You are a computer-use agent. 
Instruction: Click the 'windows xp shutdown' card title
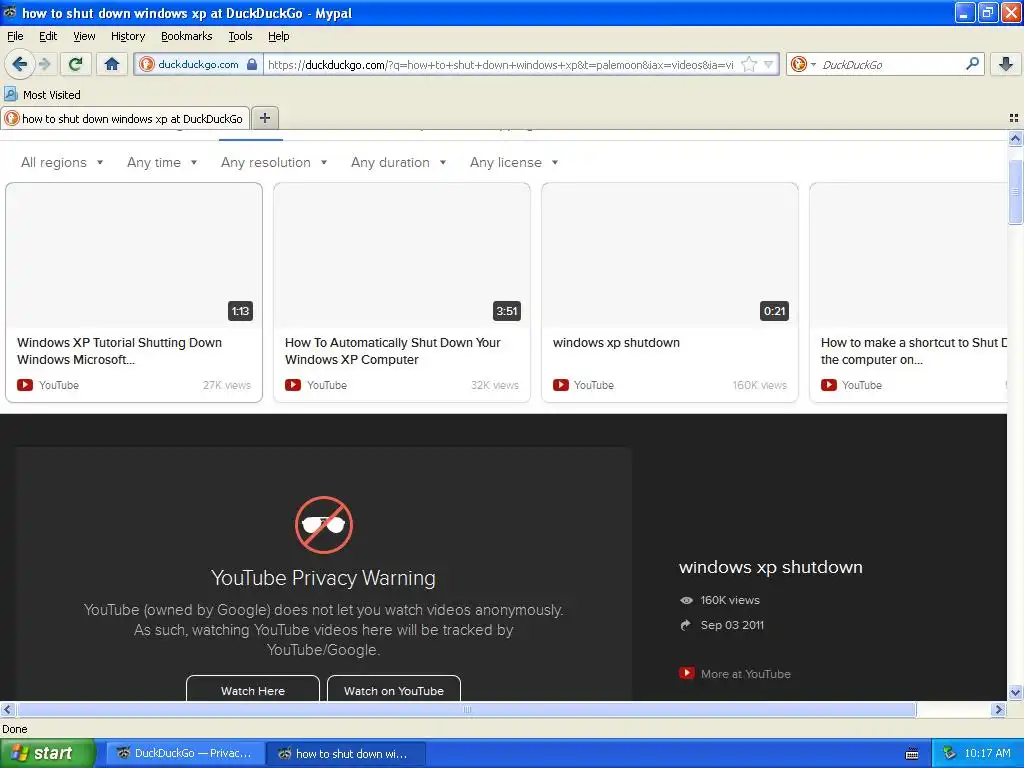(x=616, y=342)
